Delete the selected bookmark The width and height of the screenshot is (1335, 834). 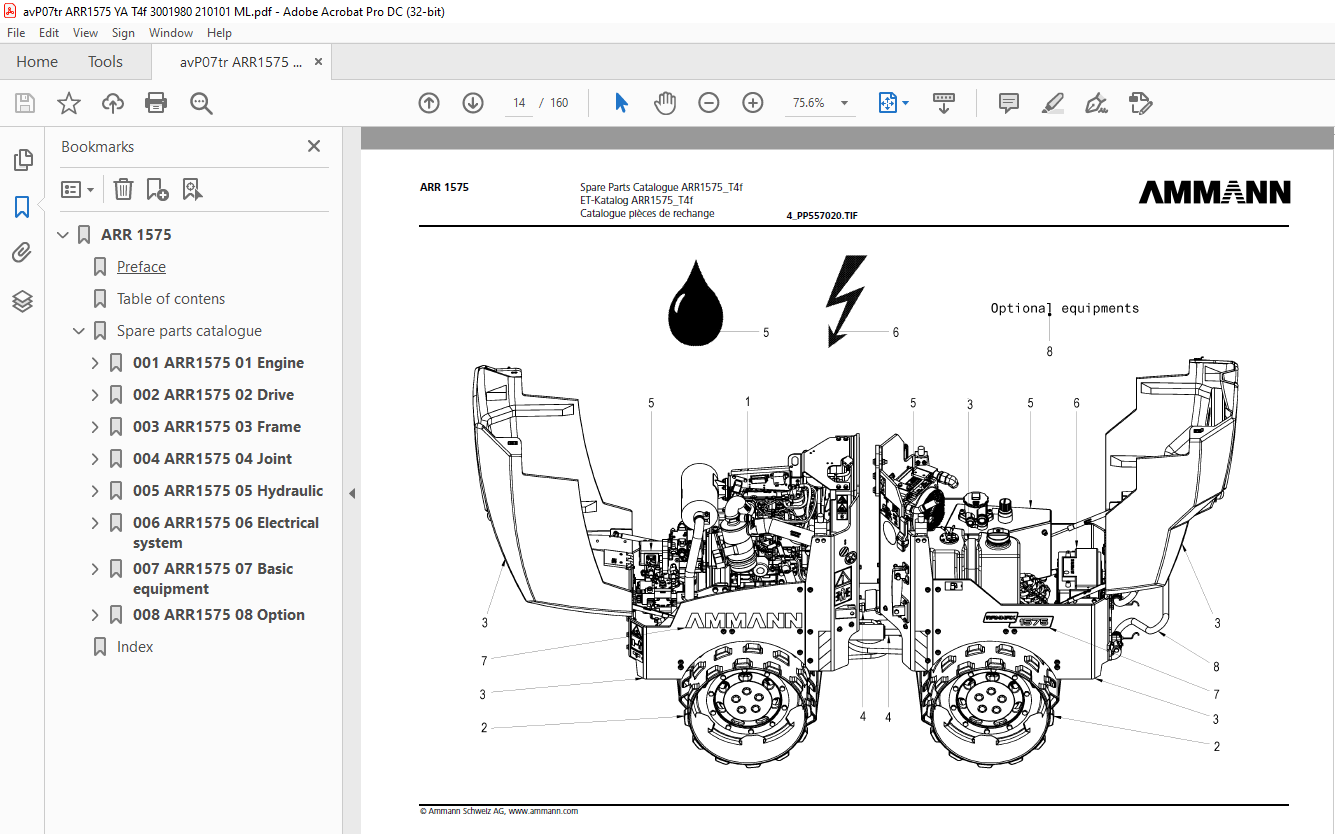pyautogui.click(x=123, y=189)
